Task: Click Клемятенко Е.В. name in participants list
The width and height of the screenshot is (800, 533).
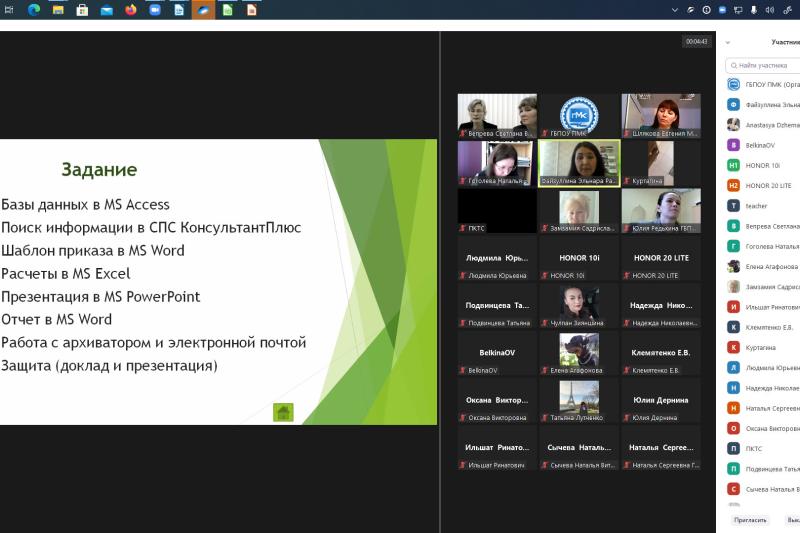Action: pyautogui.click(x=769, y=327)
